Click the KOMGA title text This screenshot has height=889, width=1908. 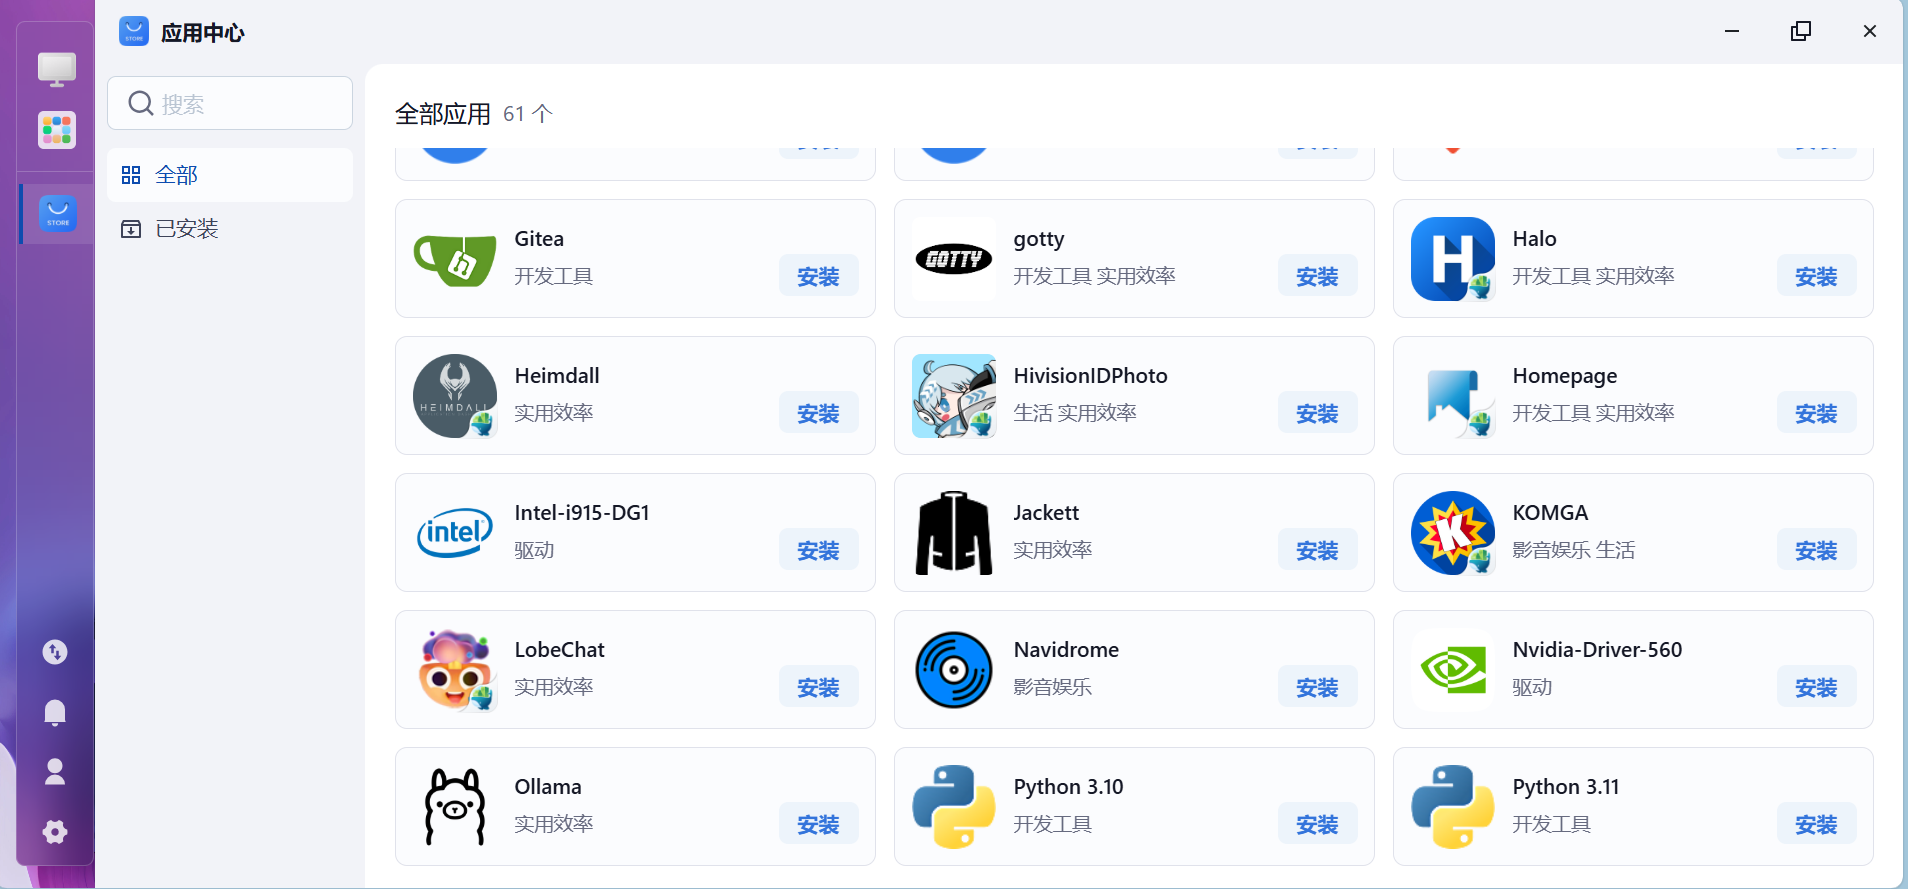pyautogui.click(x=1550, y=513)
